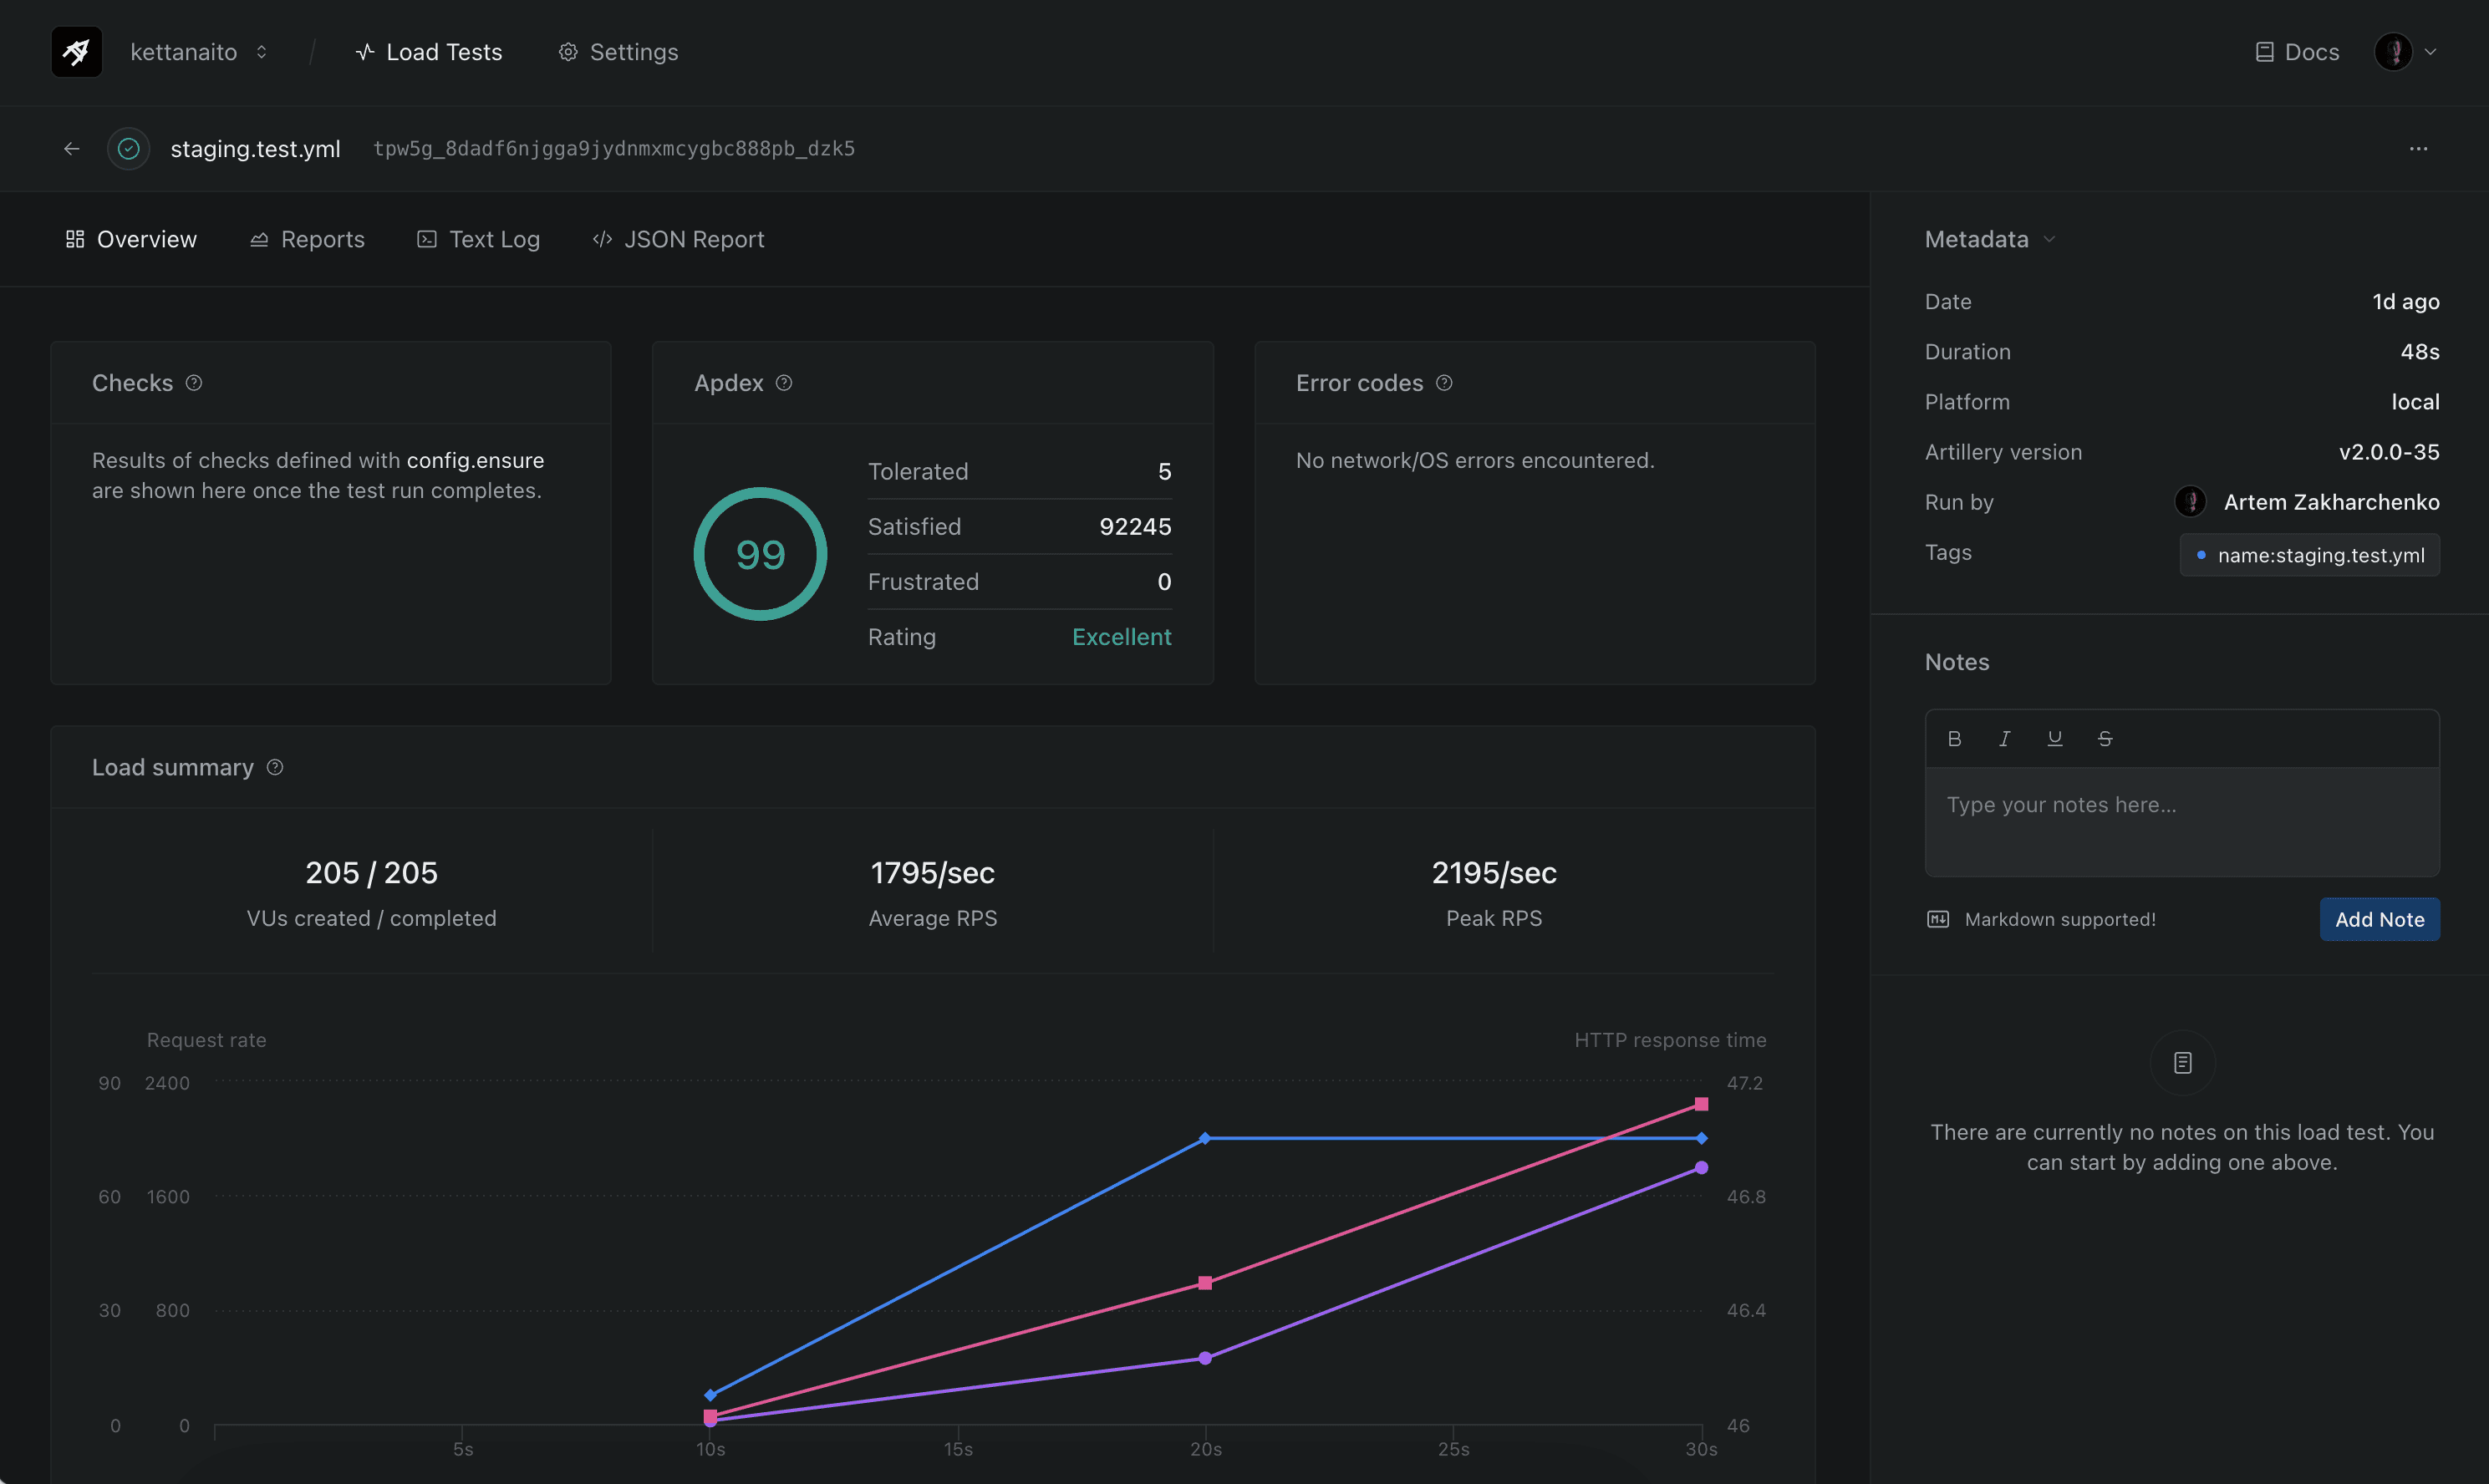Click the Add Note button
The height and width of the screenshot is (1484, 2489).
2379,919
